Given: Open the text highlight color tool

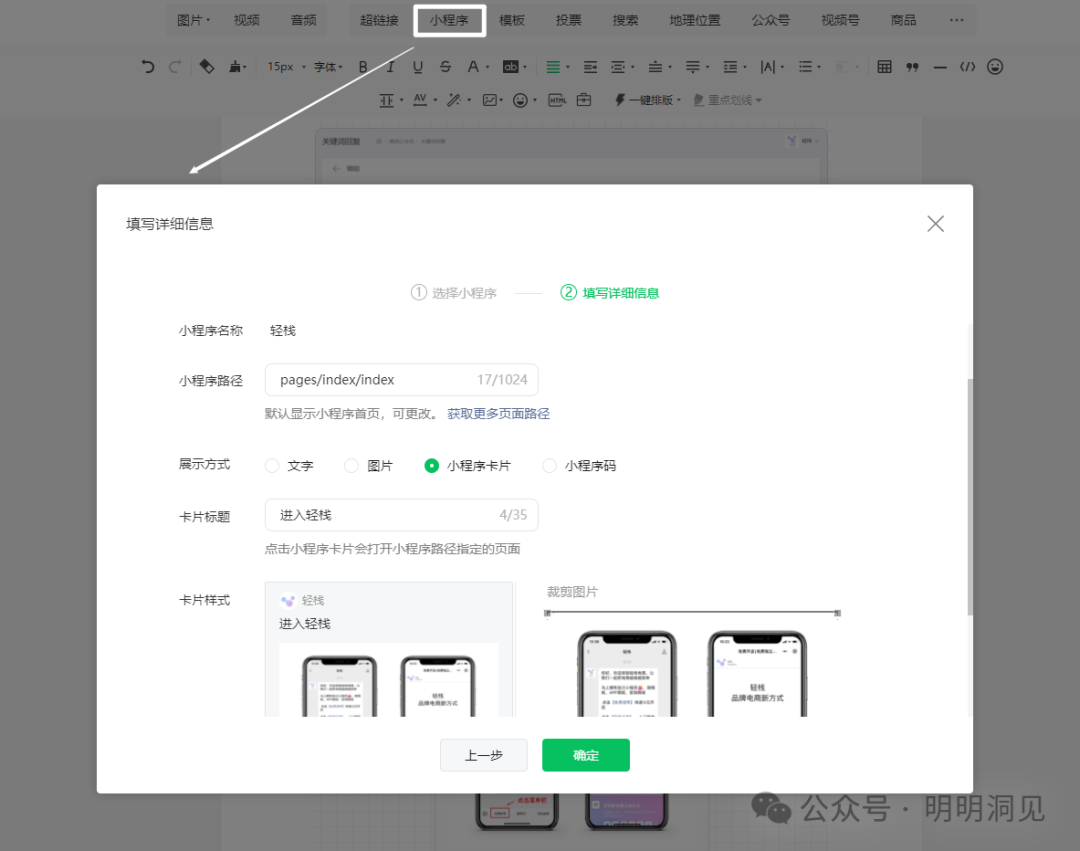Looking at the screenshot, I should point(510,66).
